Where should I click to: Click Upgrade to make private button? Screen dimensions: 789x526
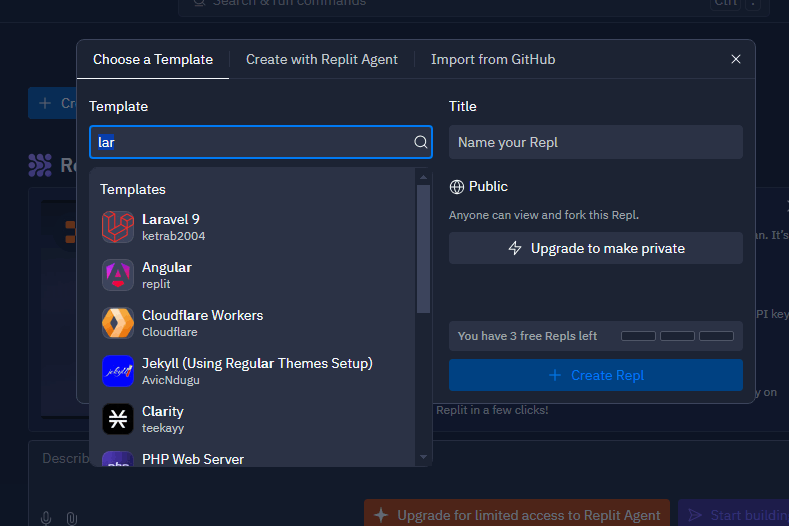[596, 248]
